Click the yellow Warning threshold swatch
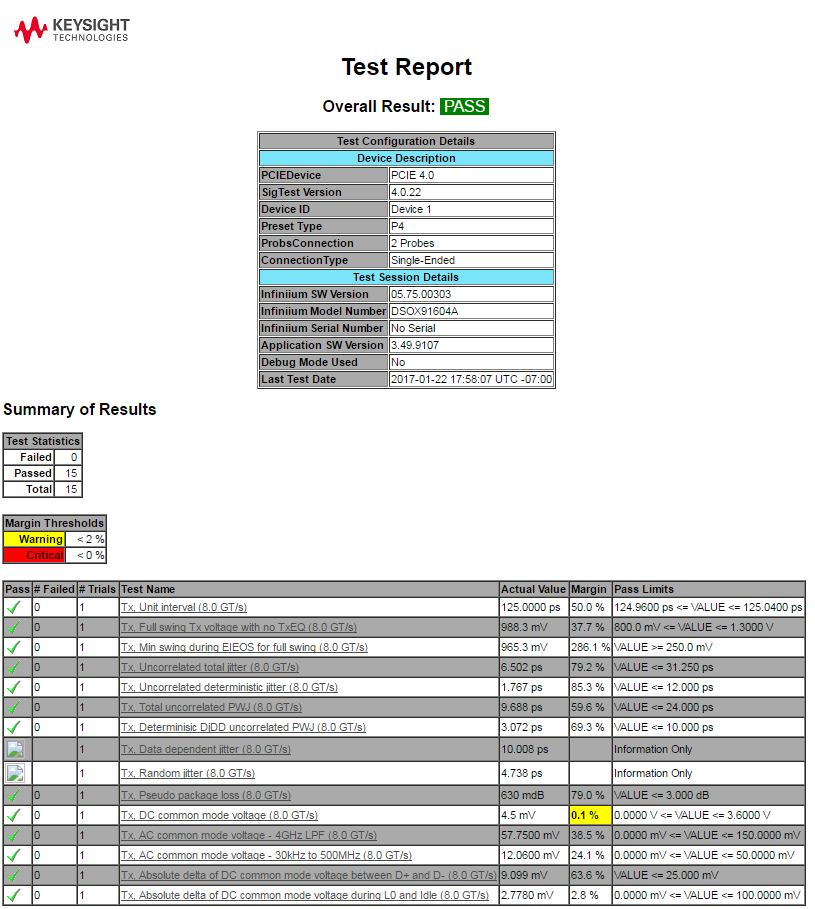 [x=34, y=539]
